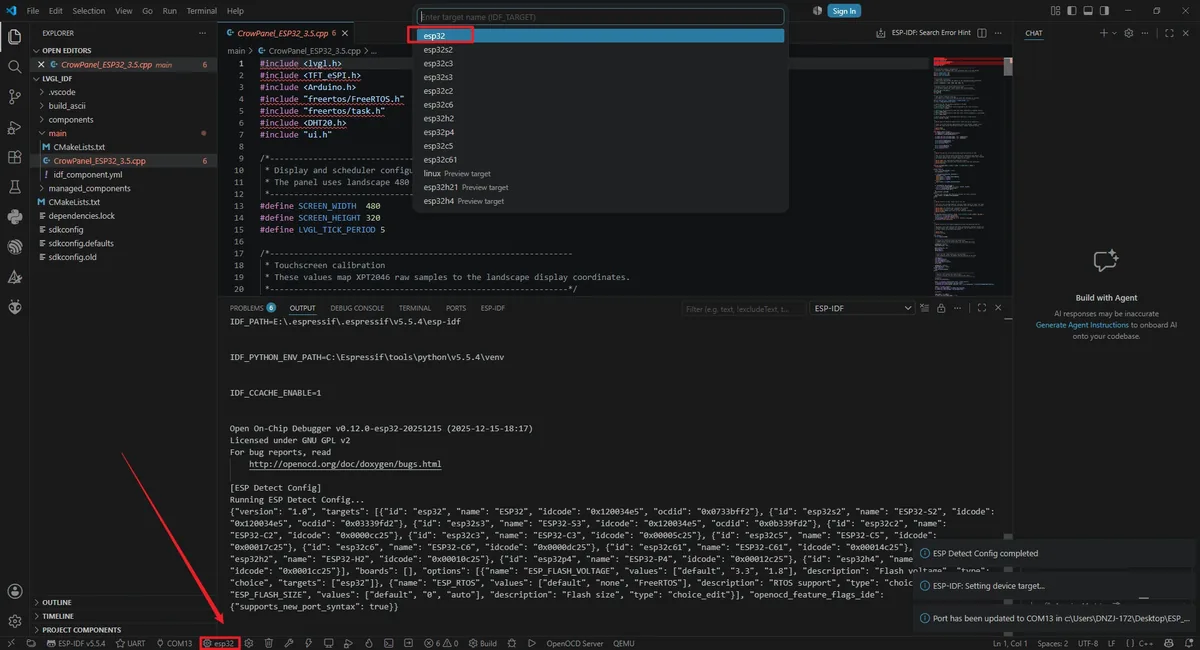
Task: Open SDK configuration gear in status bar
Action: coord(249,643)
